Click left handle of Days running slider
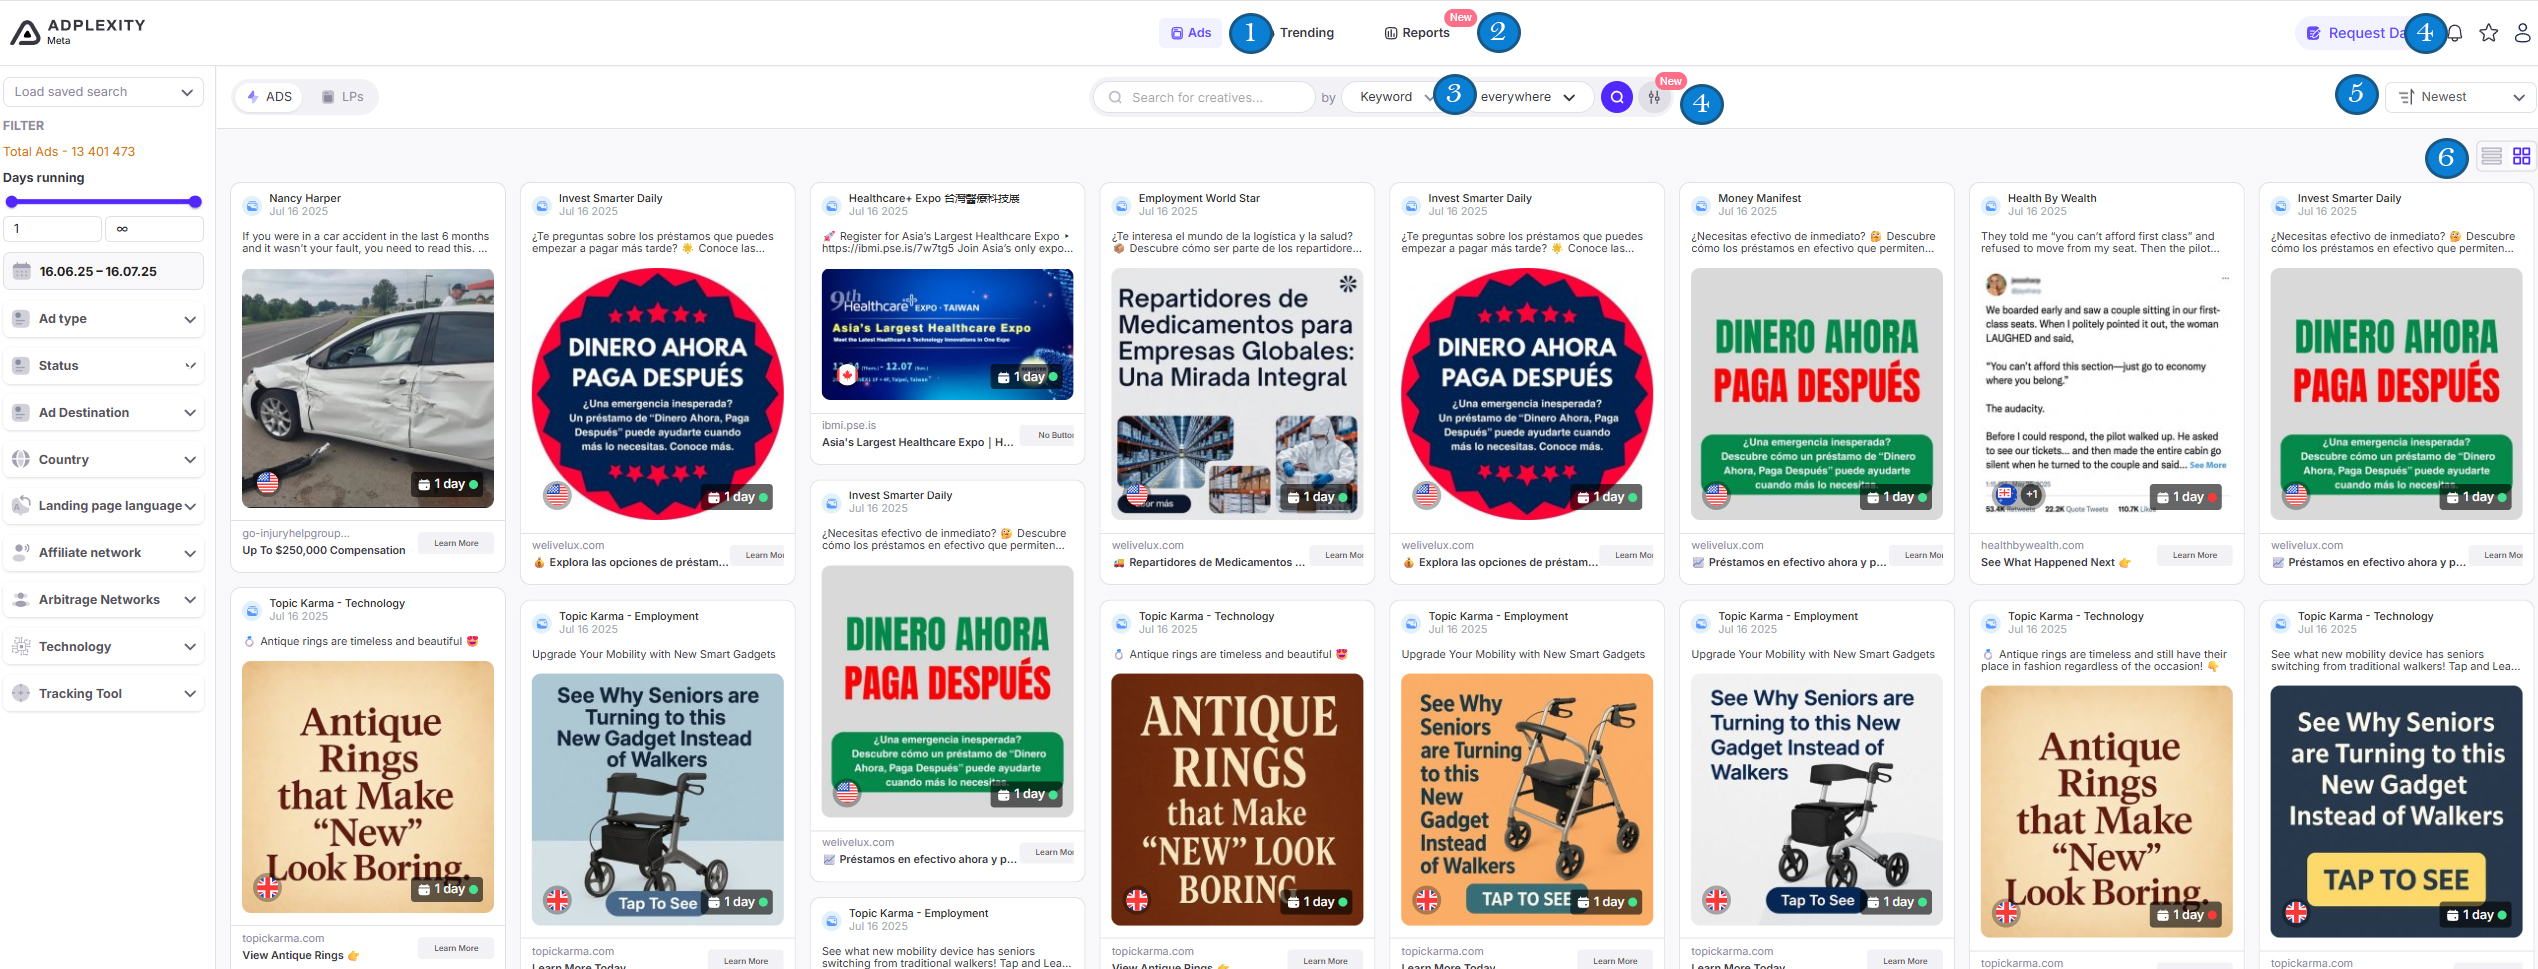Screen dimensions: 2538x969 coord(12,202)
